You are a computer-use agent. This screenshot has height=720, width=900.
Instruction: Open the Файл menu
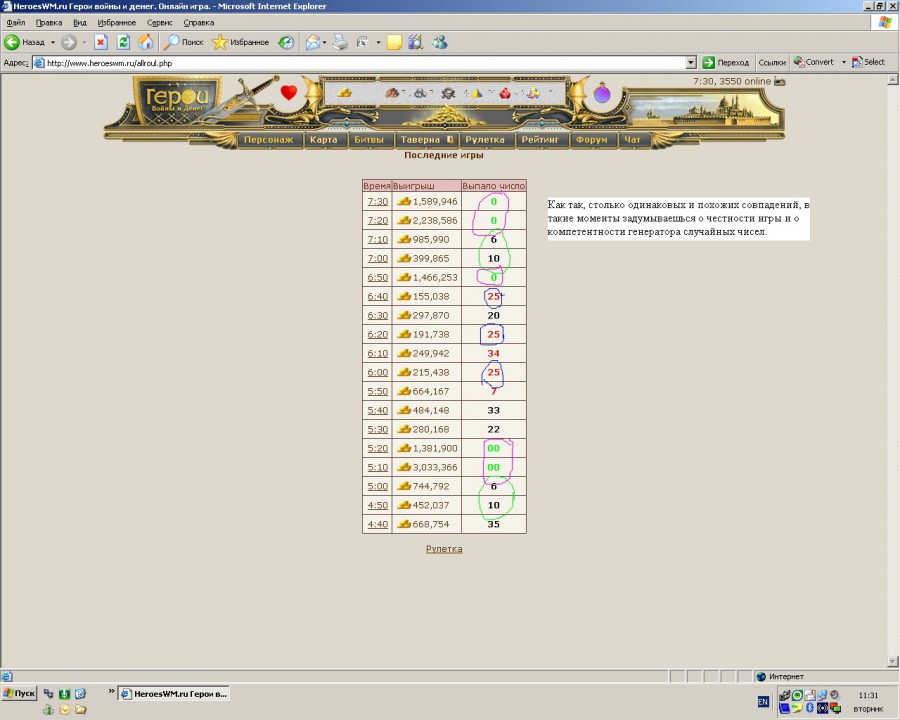(x=15, y=22)
